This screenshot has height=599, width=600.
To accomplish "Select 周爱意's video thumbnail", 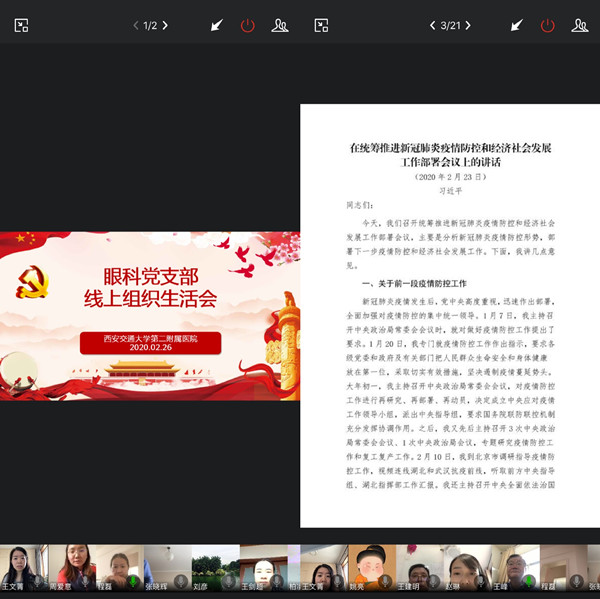I will coord(70,566).
